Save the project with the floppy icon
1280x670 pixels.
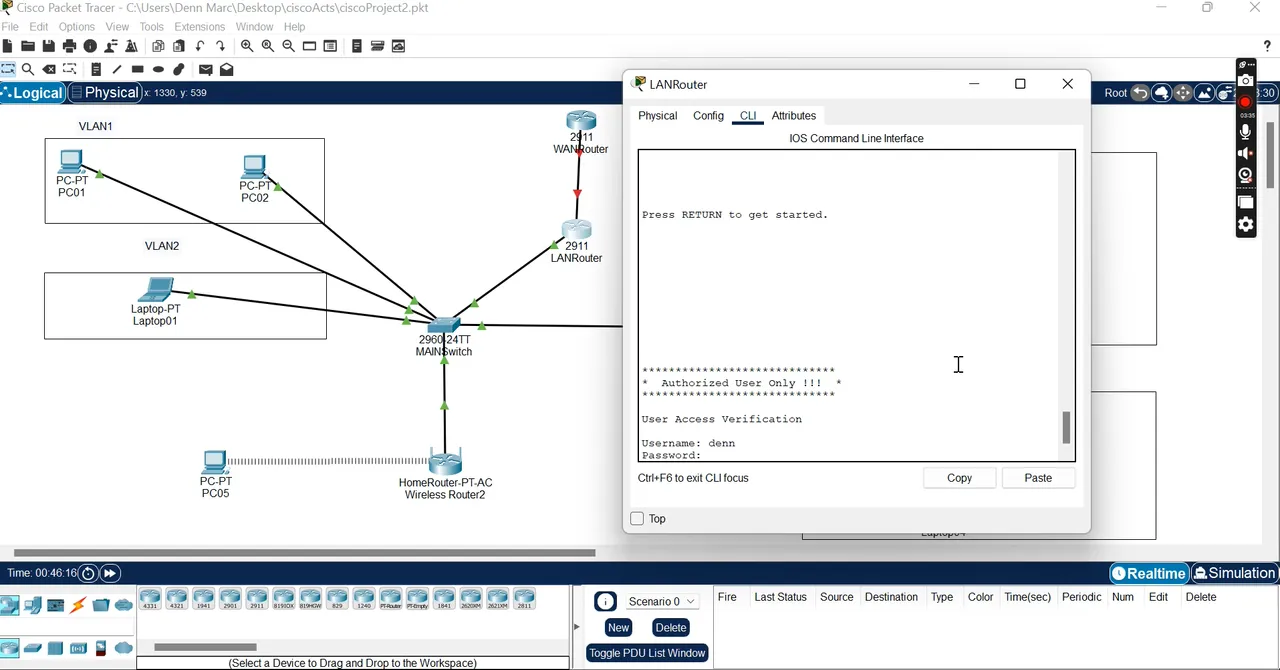click(49, 46)
